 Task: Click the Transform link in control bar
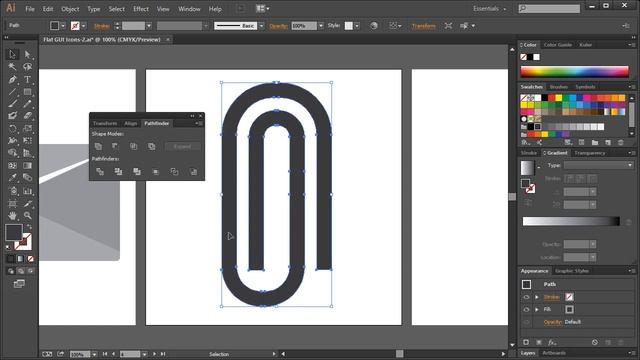click(x=423, y=26)
